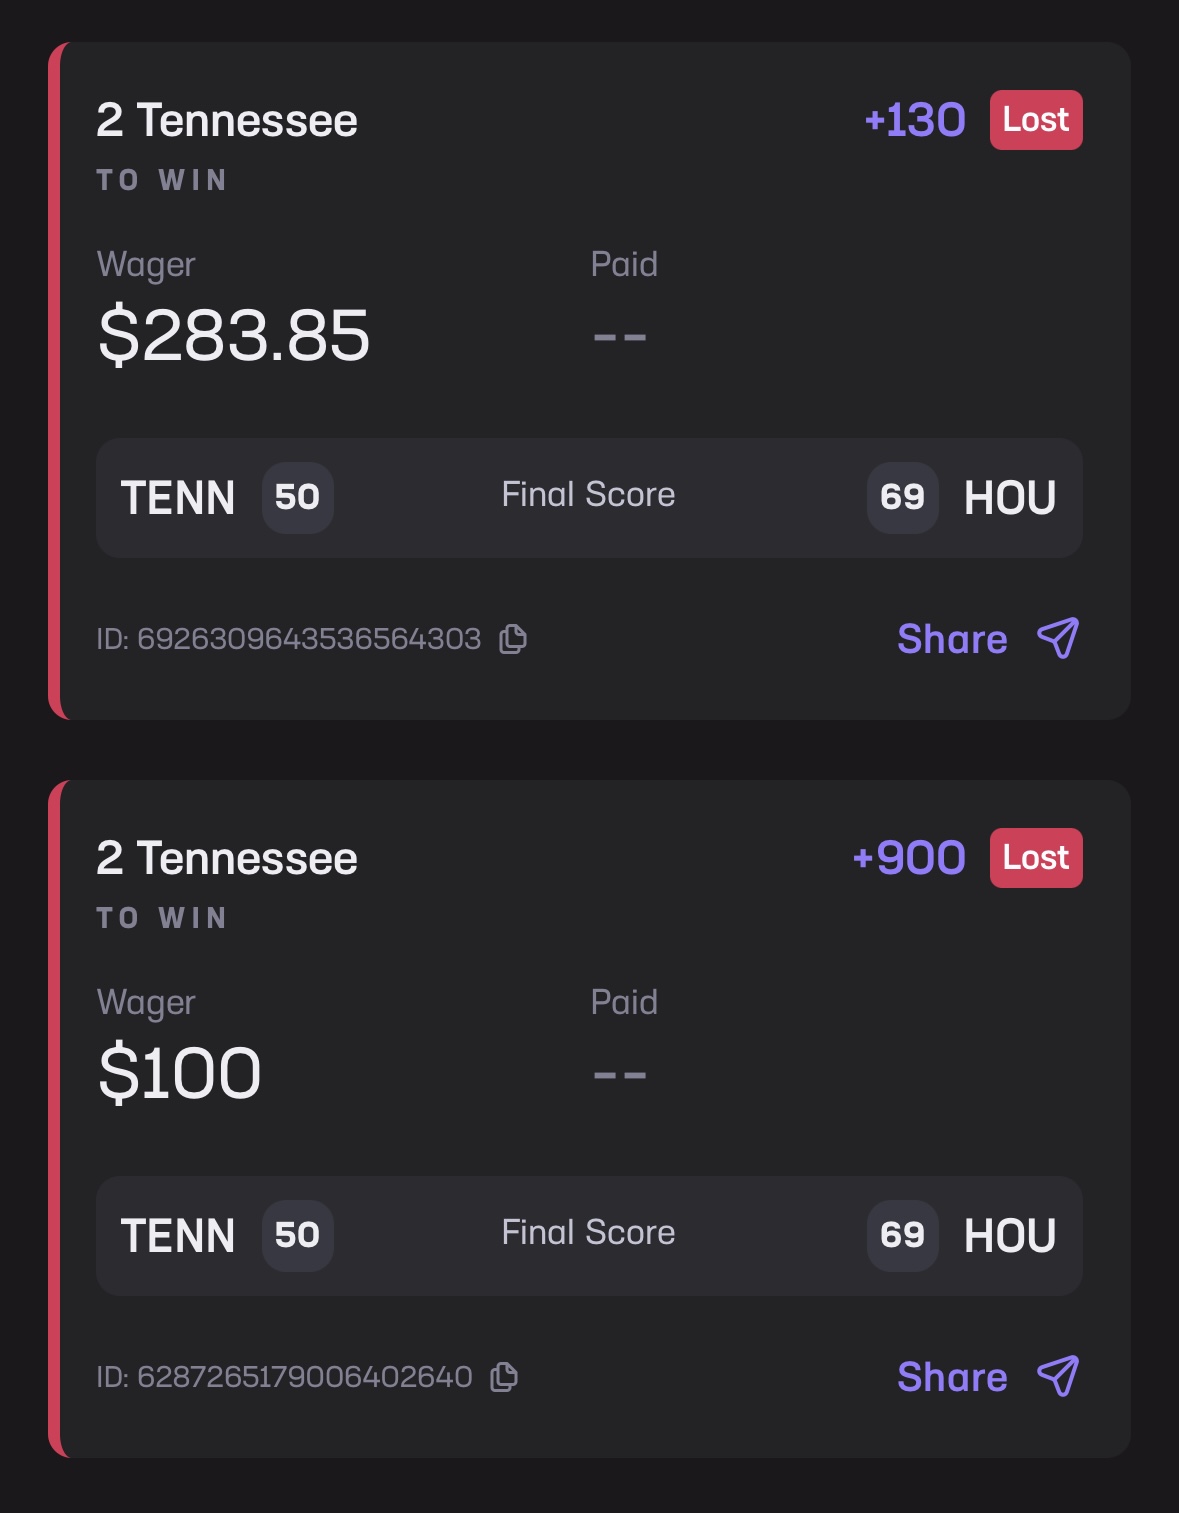Tap the $100 wager amount
Screen dimensions: 1179x1513
(x=180, y=1073)
